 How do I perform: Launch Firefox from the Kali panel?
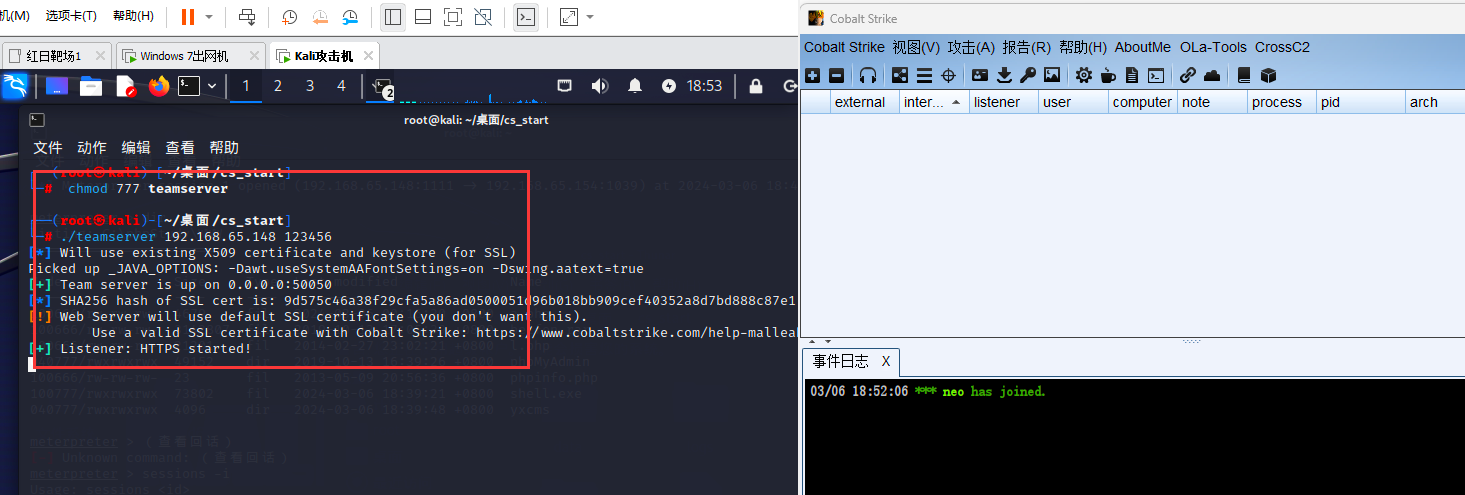coord(158,87)
